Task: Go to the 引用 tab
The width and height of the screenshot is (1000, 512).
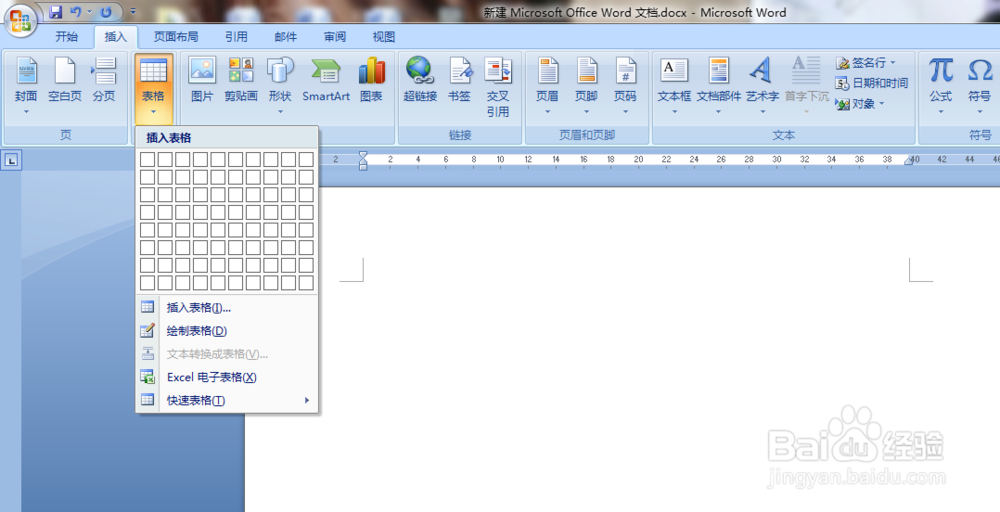Action: pyautogui.click(x=236, y=37)
